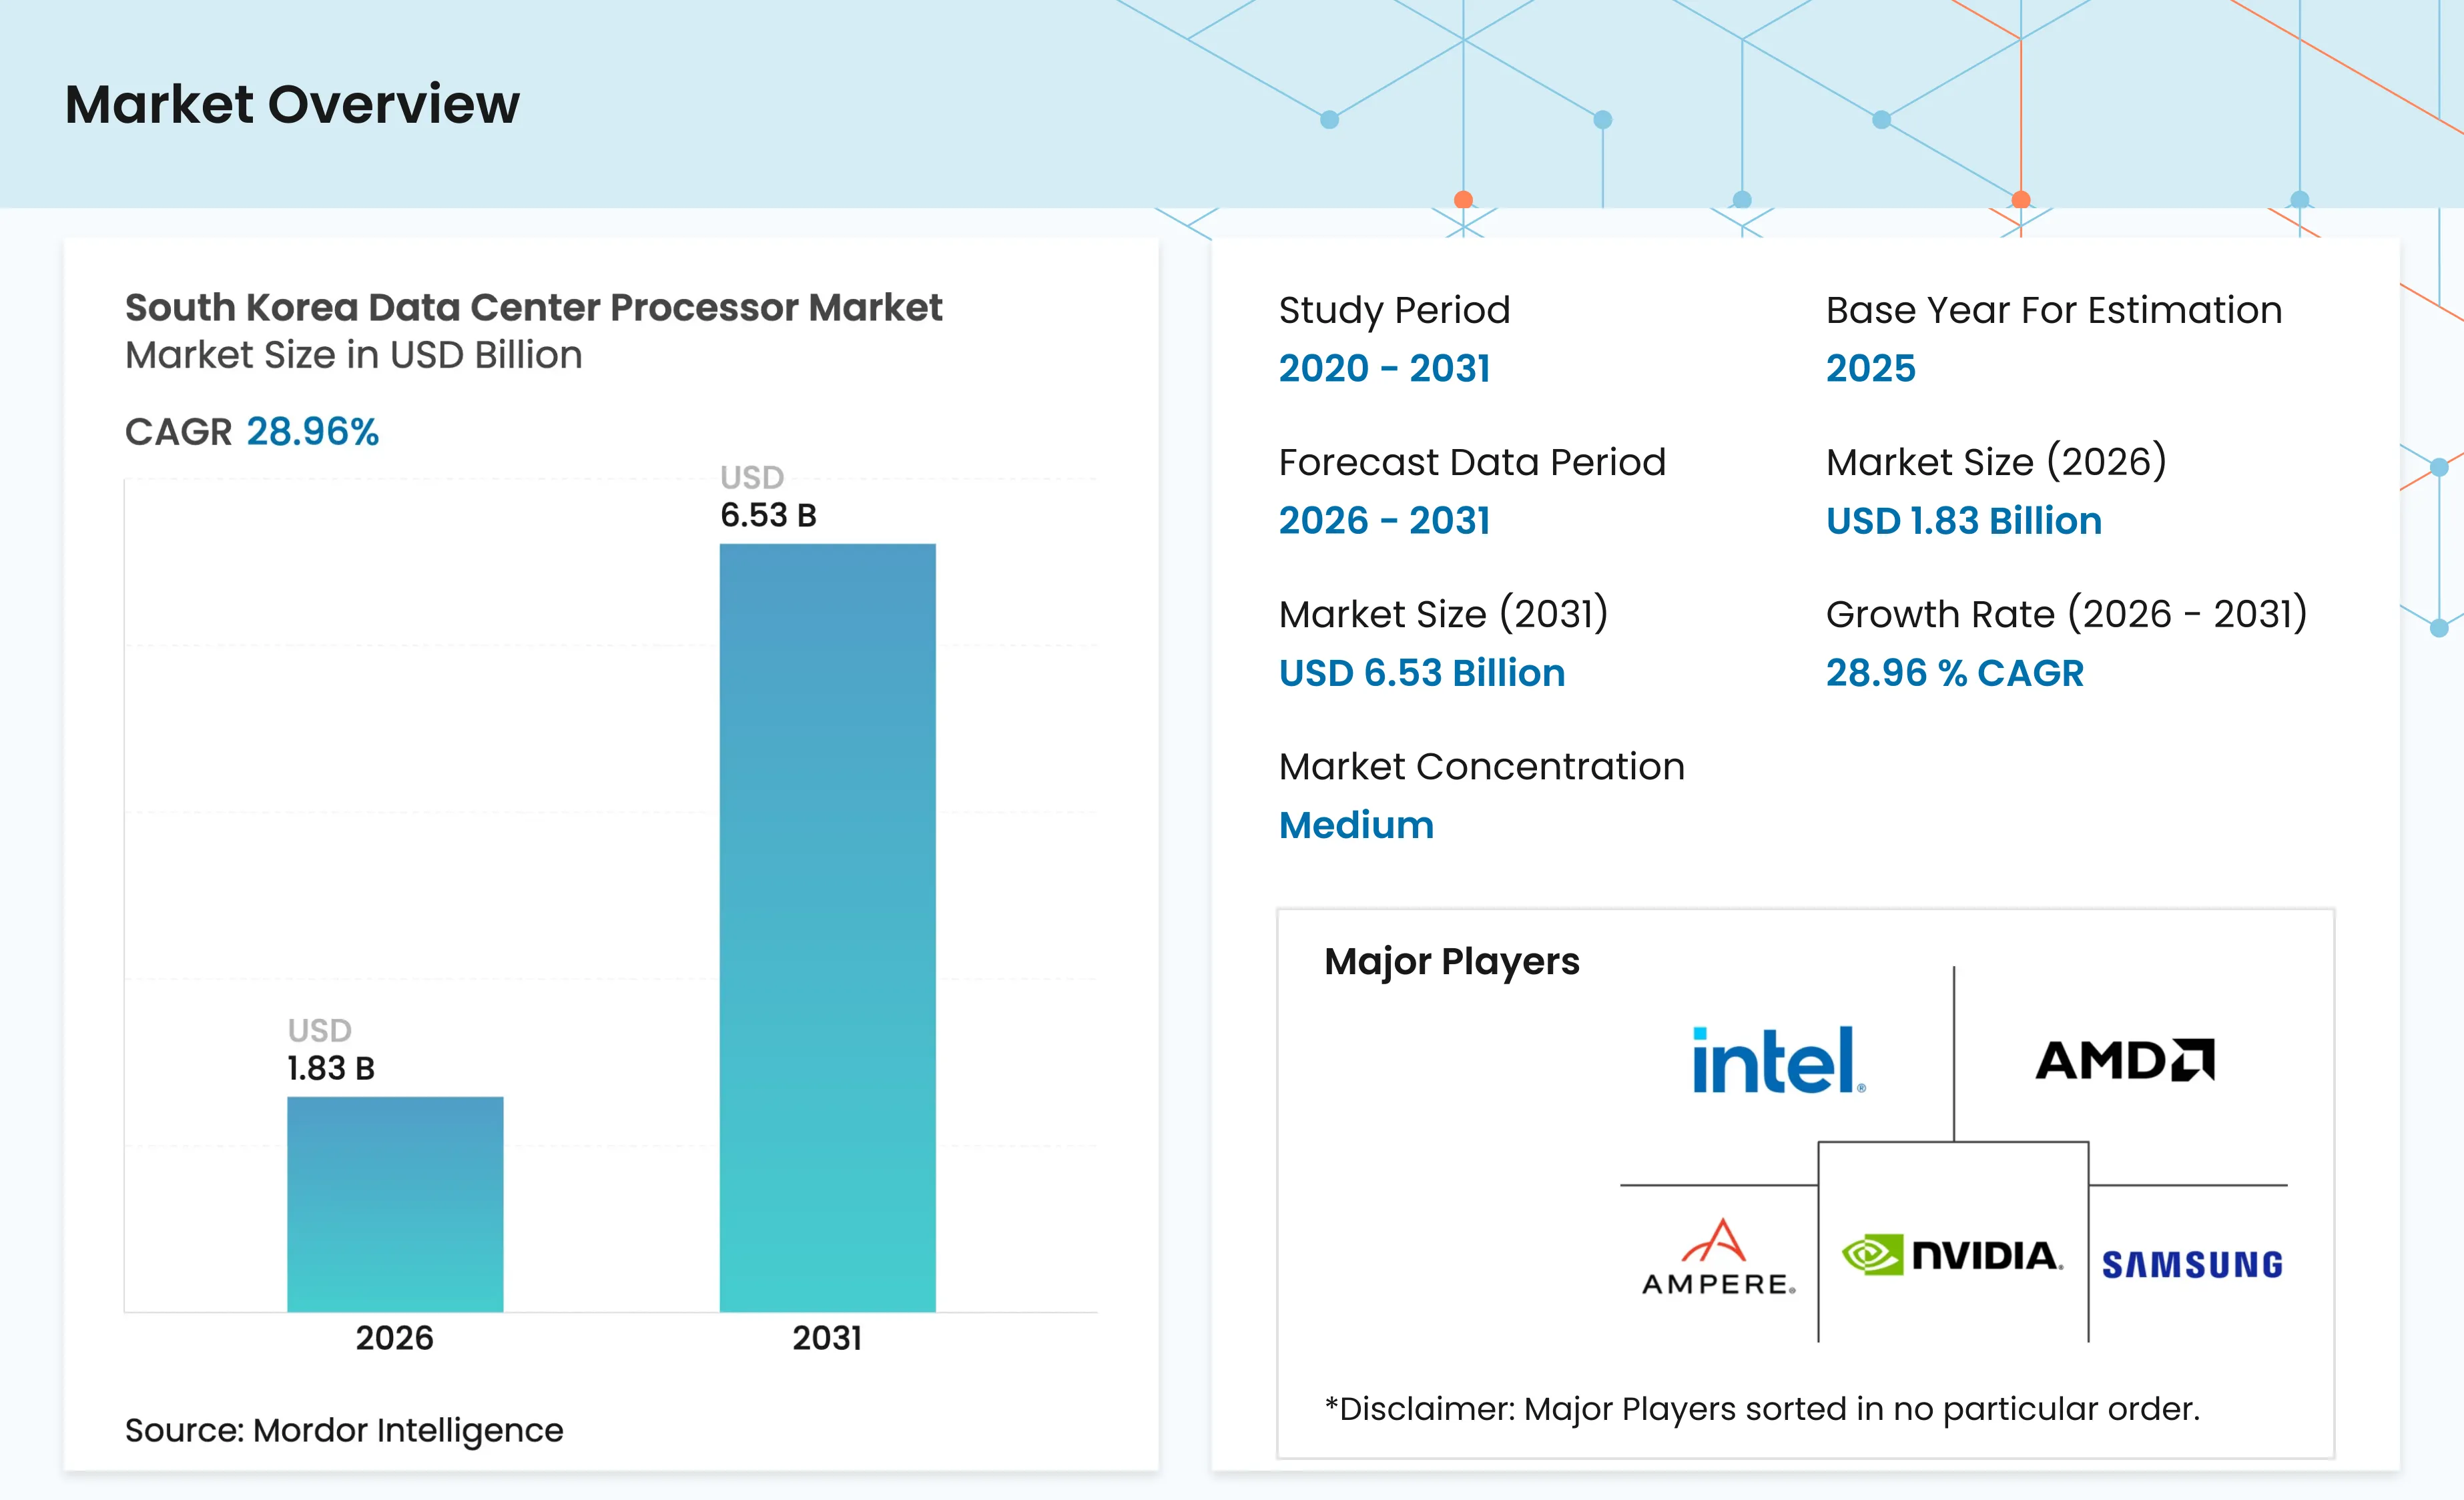Click the 2031 axis label
Screen dimensions: 2464x1500
point(827,1338)
